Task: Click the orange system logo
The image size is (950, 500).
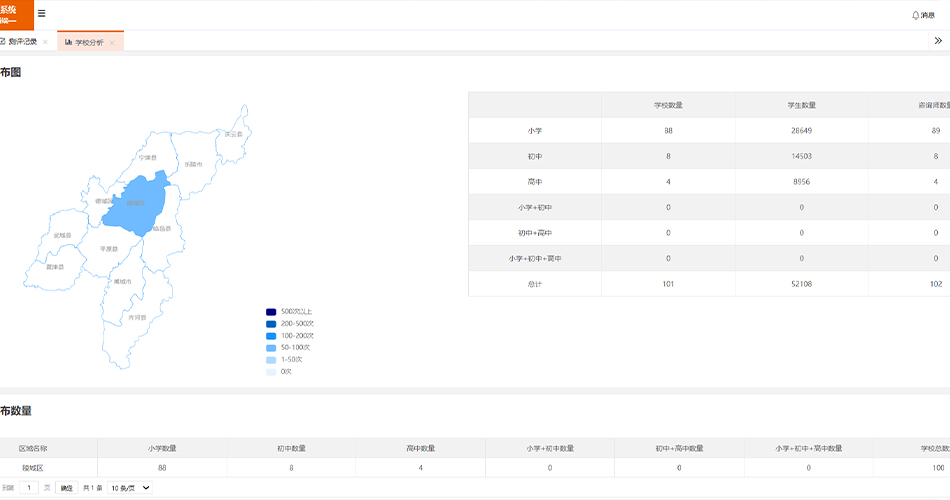Action: coord(16,14)
